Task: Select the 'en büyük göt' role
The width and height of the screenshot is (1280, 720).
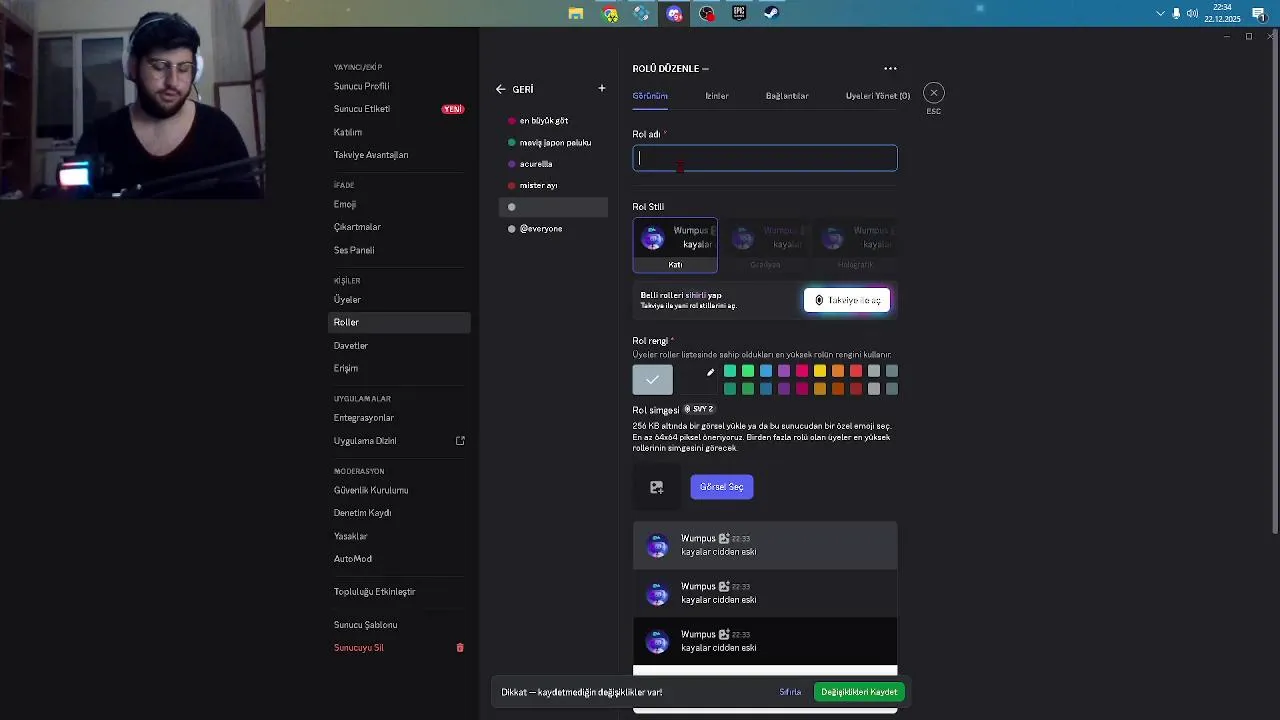Action: tap(553, 121)
